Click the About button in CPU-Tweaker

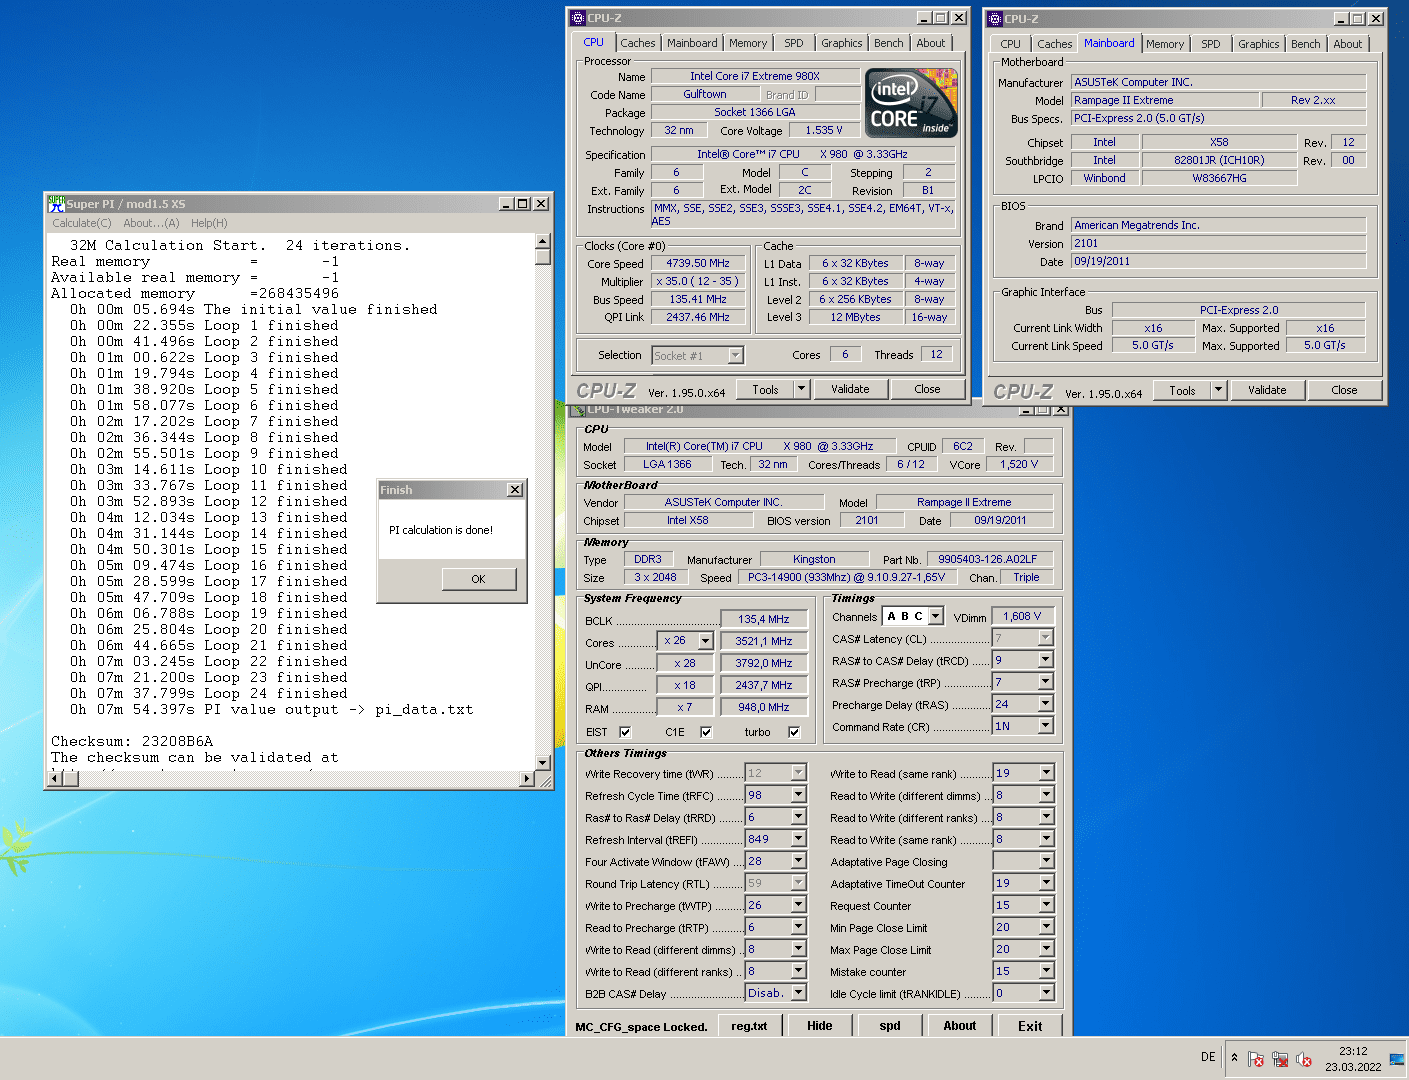pyautogui.click(x=960, y=1025)
